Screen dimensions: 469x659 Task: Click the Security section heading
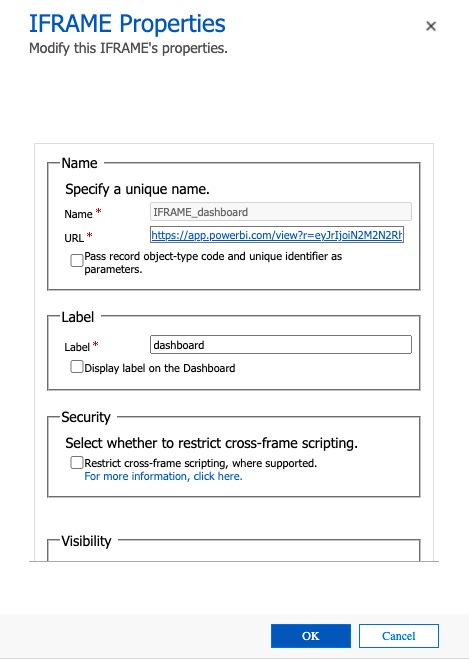point(86,417)
